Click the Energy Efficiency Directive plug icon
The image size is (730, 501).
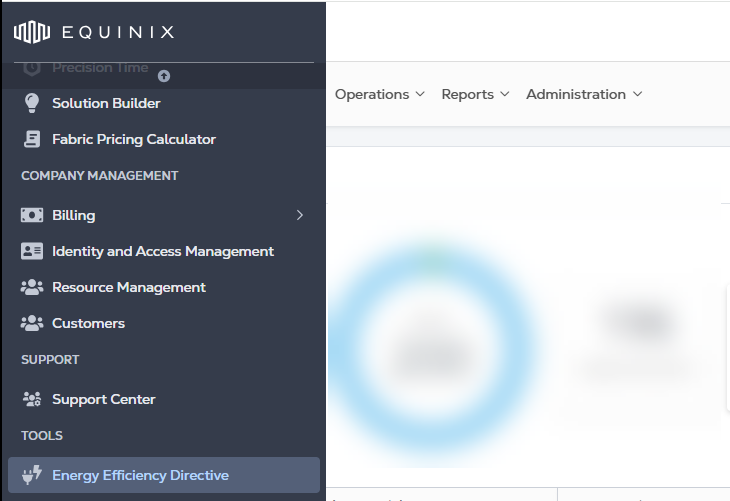pyautogui.click(x=32, y=475)
